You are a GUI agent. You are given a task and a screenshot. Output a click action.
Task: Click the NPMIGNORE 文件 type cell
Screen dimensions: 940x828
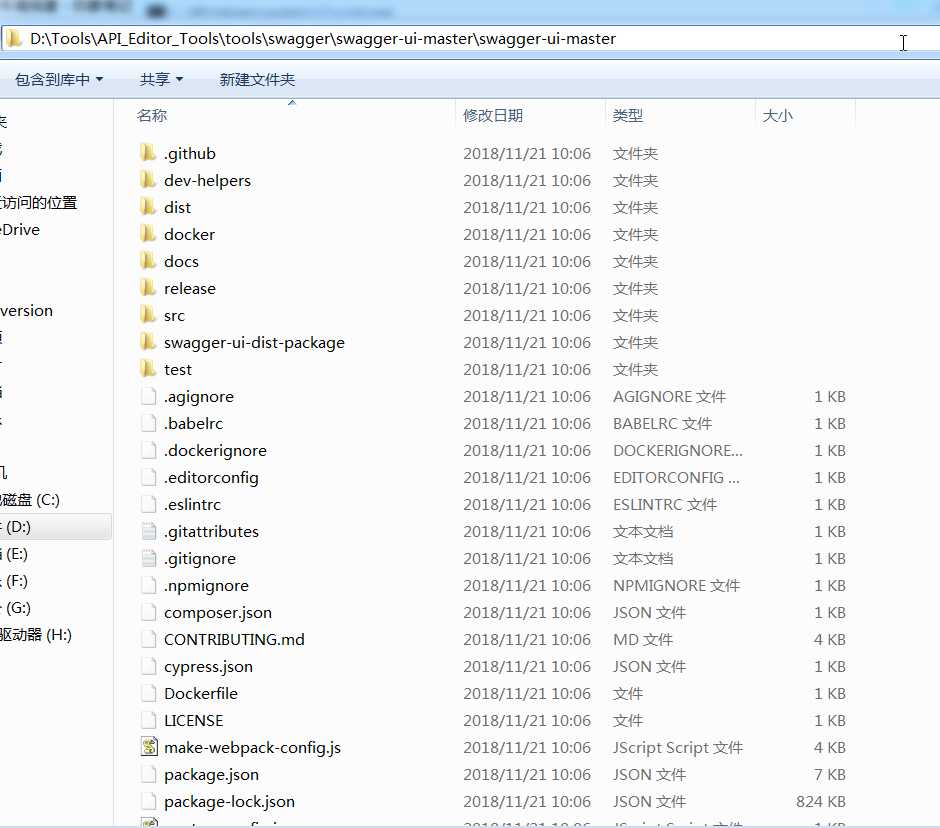(677, 585)
